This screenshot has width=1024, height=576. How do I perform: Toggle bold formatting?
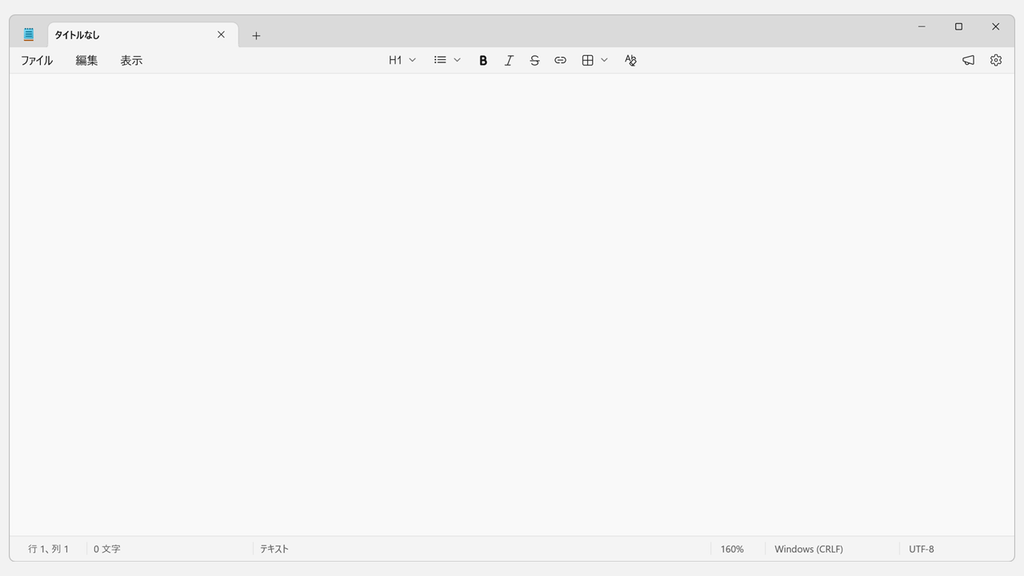(x=483, y=60)
